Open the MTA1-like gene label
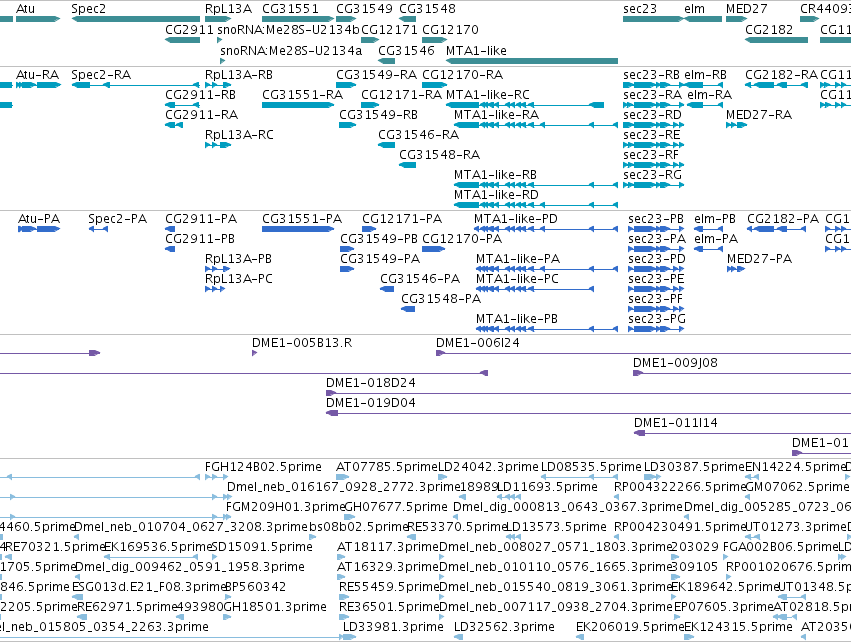Image resolution: width=851 pixels, height=642 pixels. [477, 50]
